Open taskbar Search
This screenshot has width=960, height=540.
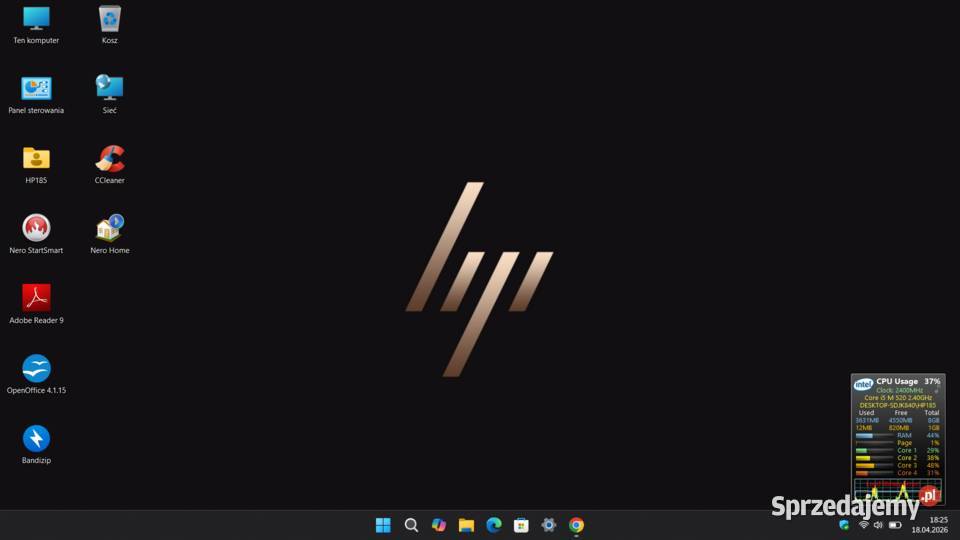tap(411, 525)
